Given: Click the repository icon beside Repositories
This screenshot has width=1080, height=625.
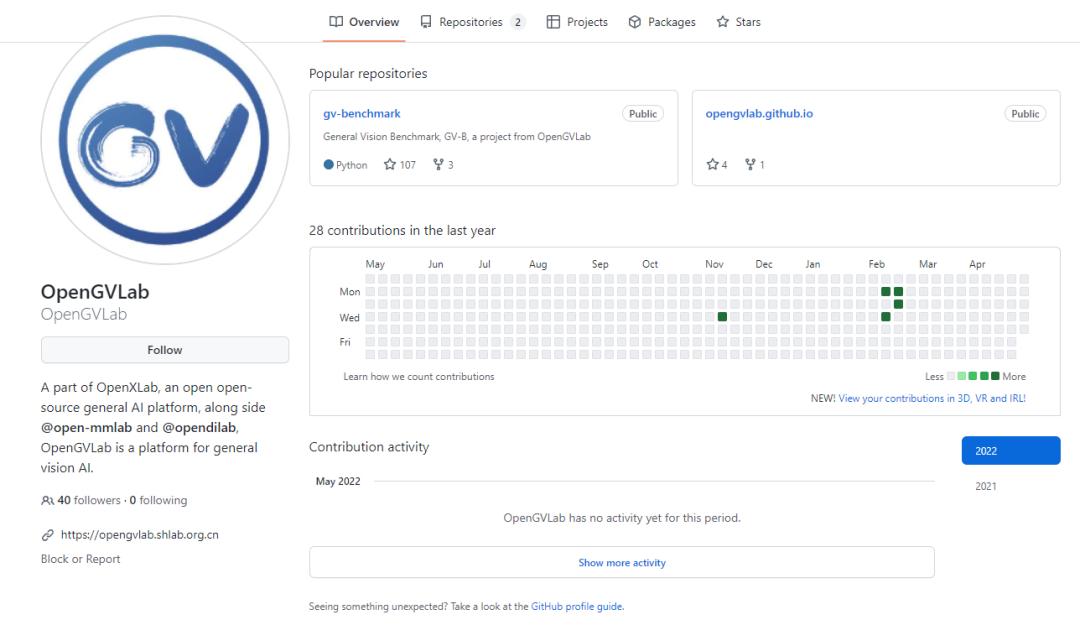Looking at the screenshot, I should pos(427,22).
